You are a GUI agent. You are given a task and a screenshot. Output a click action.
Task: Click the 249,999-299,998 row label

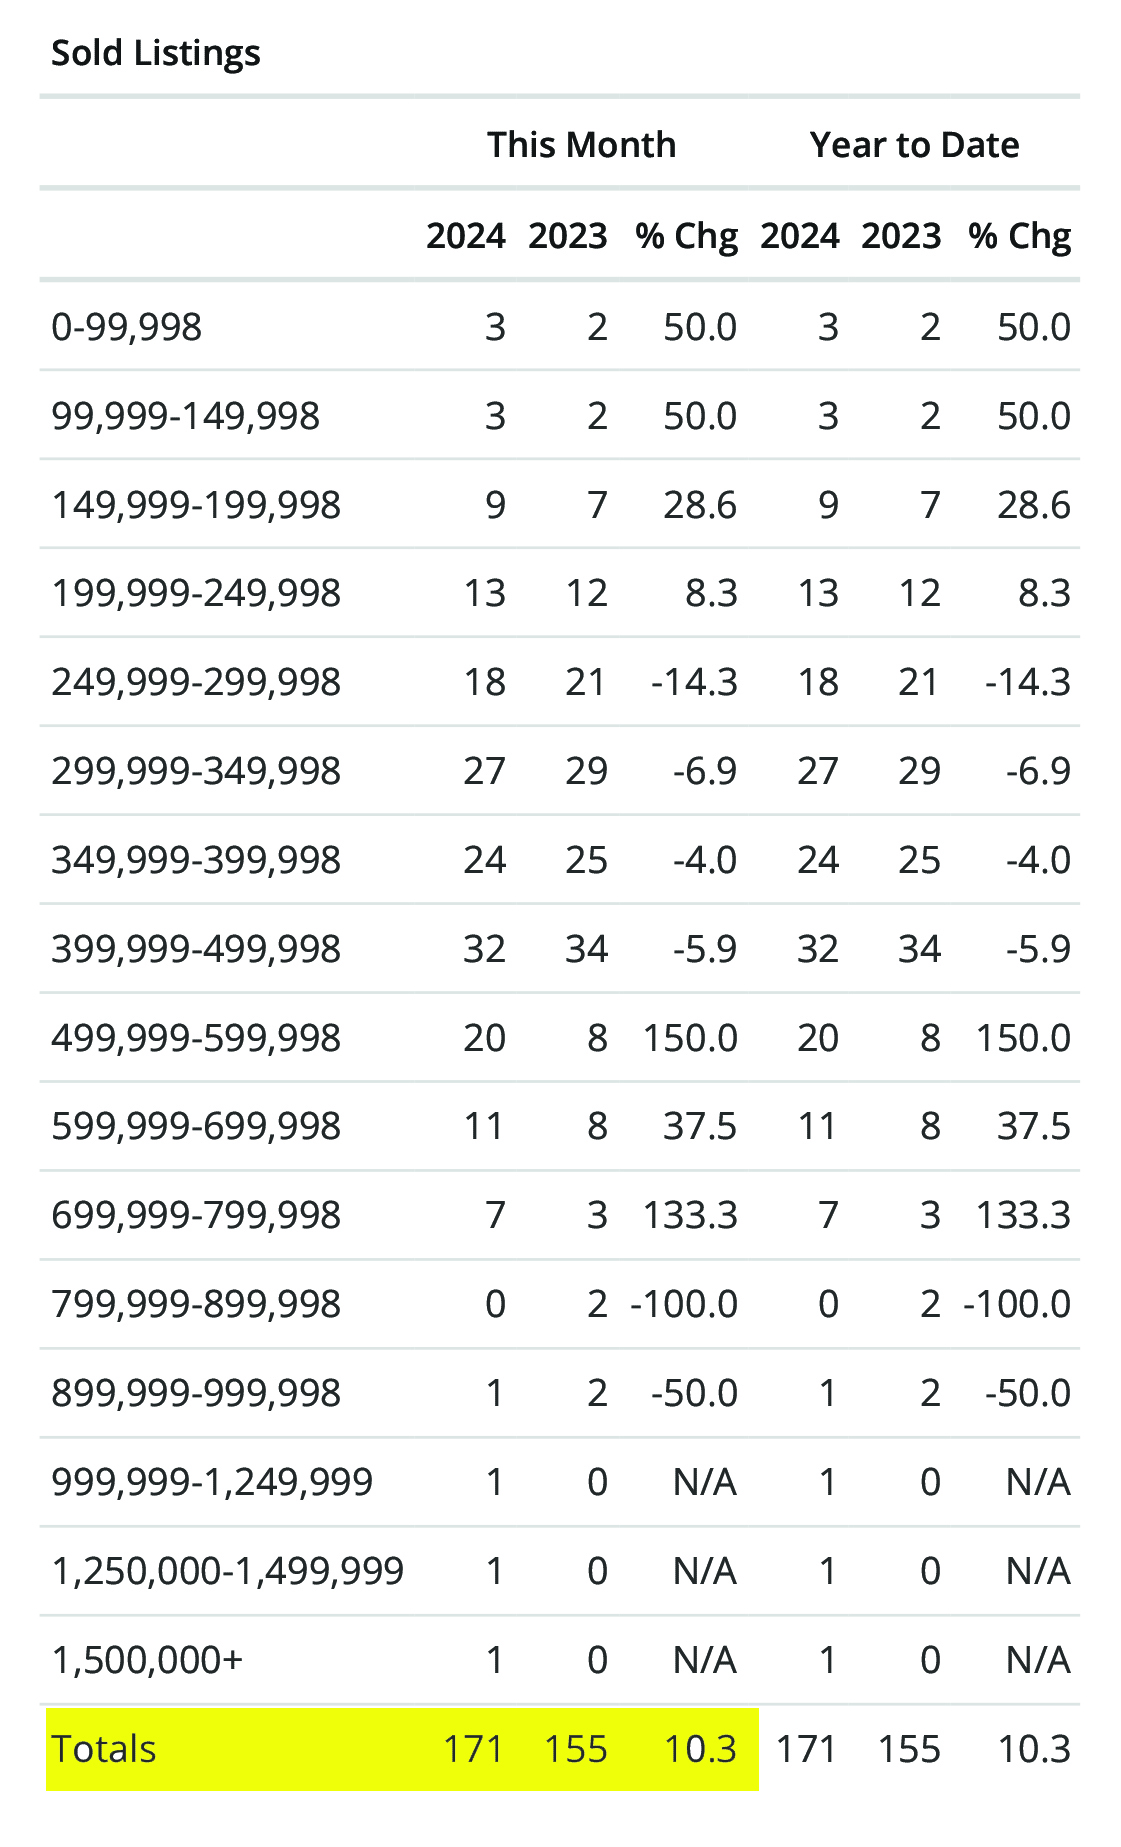pyautogui.click(x=196, y=682)
